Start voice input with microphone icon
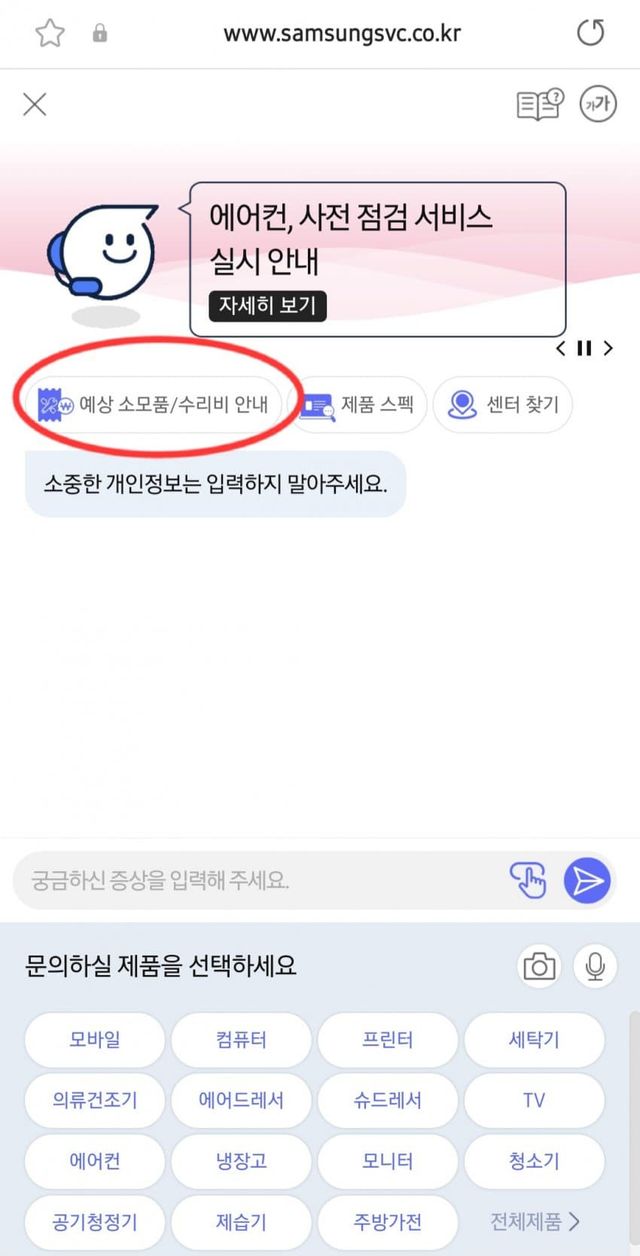 [x=595, y=966]
